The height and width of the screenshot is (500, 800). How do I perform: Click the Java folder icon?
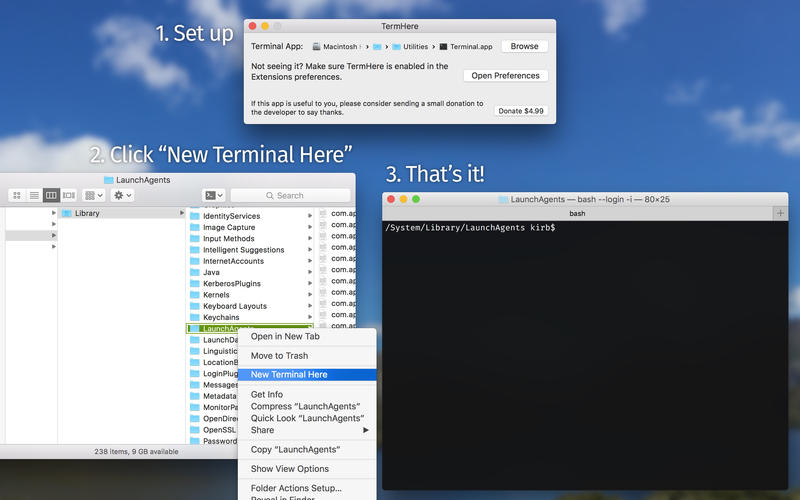[194, 272]
